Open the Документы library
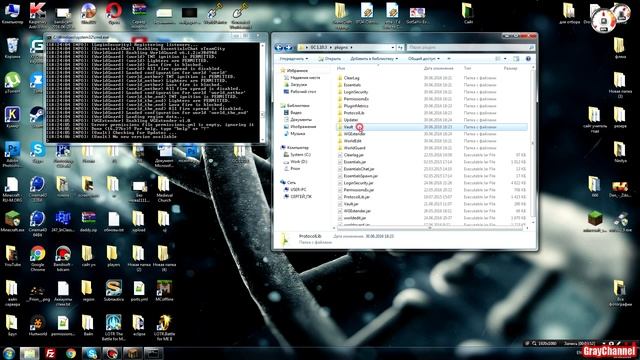 pyautogui.click(x=298, y=120)
